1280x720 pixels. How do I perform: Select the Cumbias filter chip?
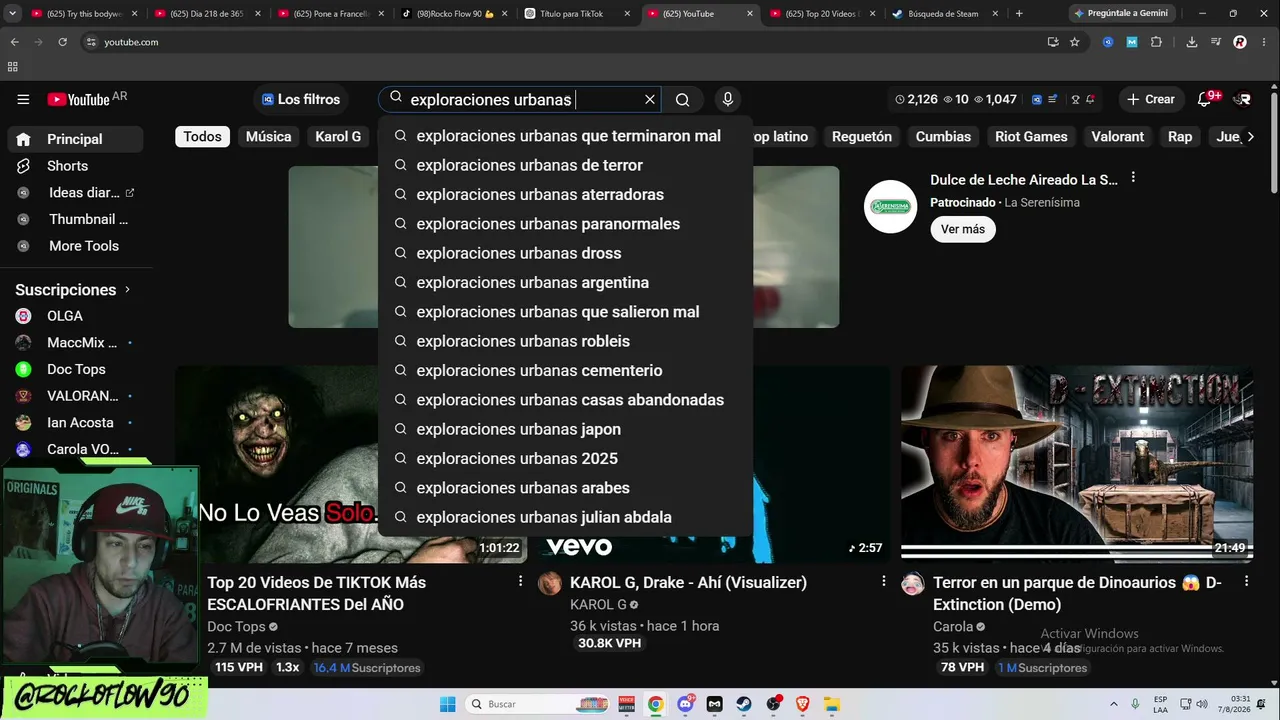pyautogui.click(x=943, y=137)
